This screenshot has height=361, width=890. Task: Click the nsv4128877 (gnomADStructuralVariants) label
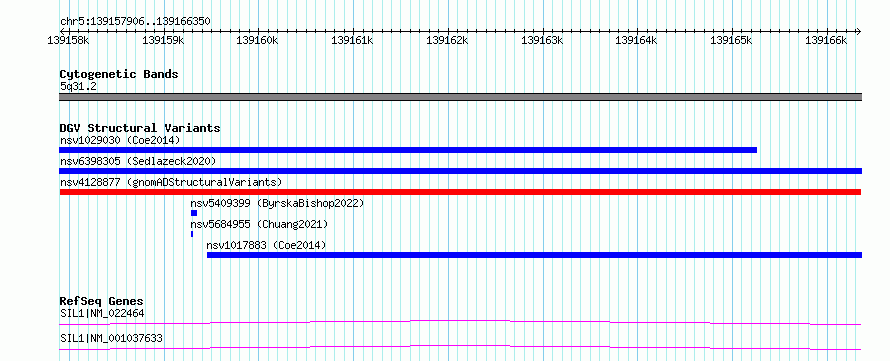point(171,182)
